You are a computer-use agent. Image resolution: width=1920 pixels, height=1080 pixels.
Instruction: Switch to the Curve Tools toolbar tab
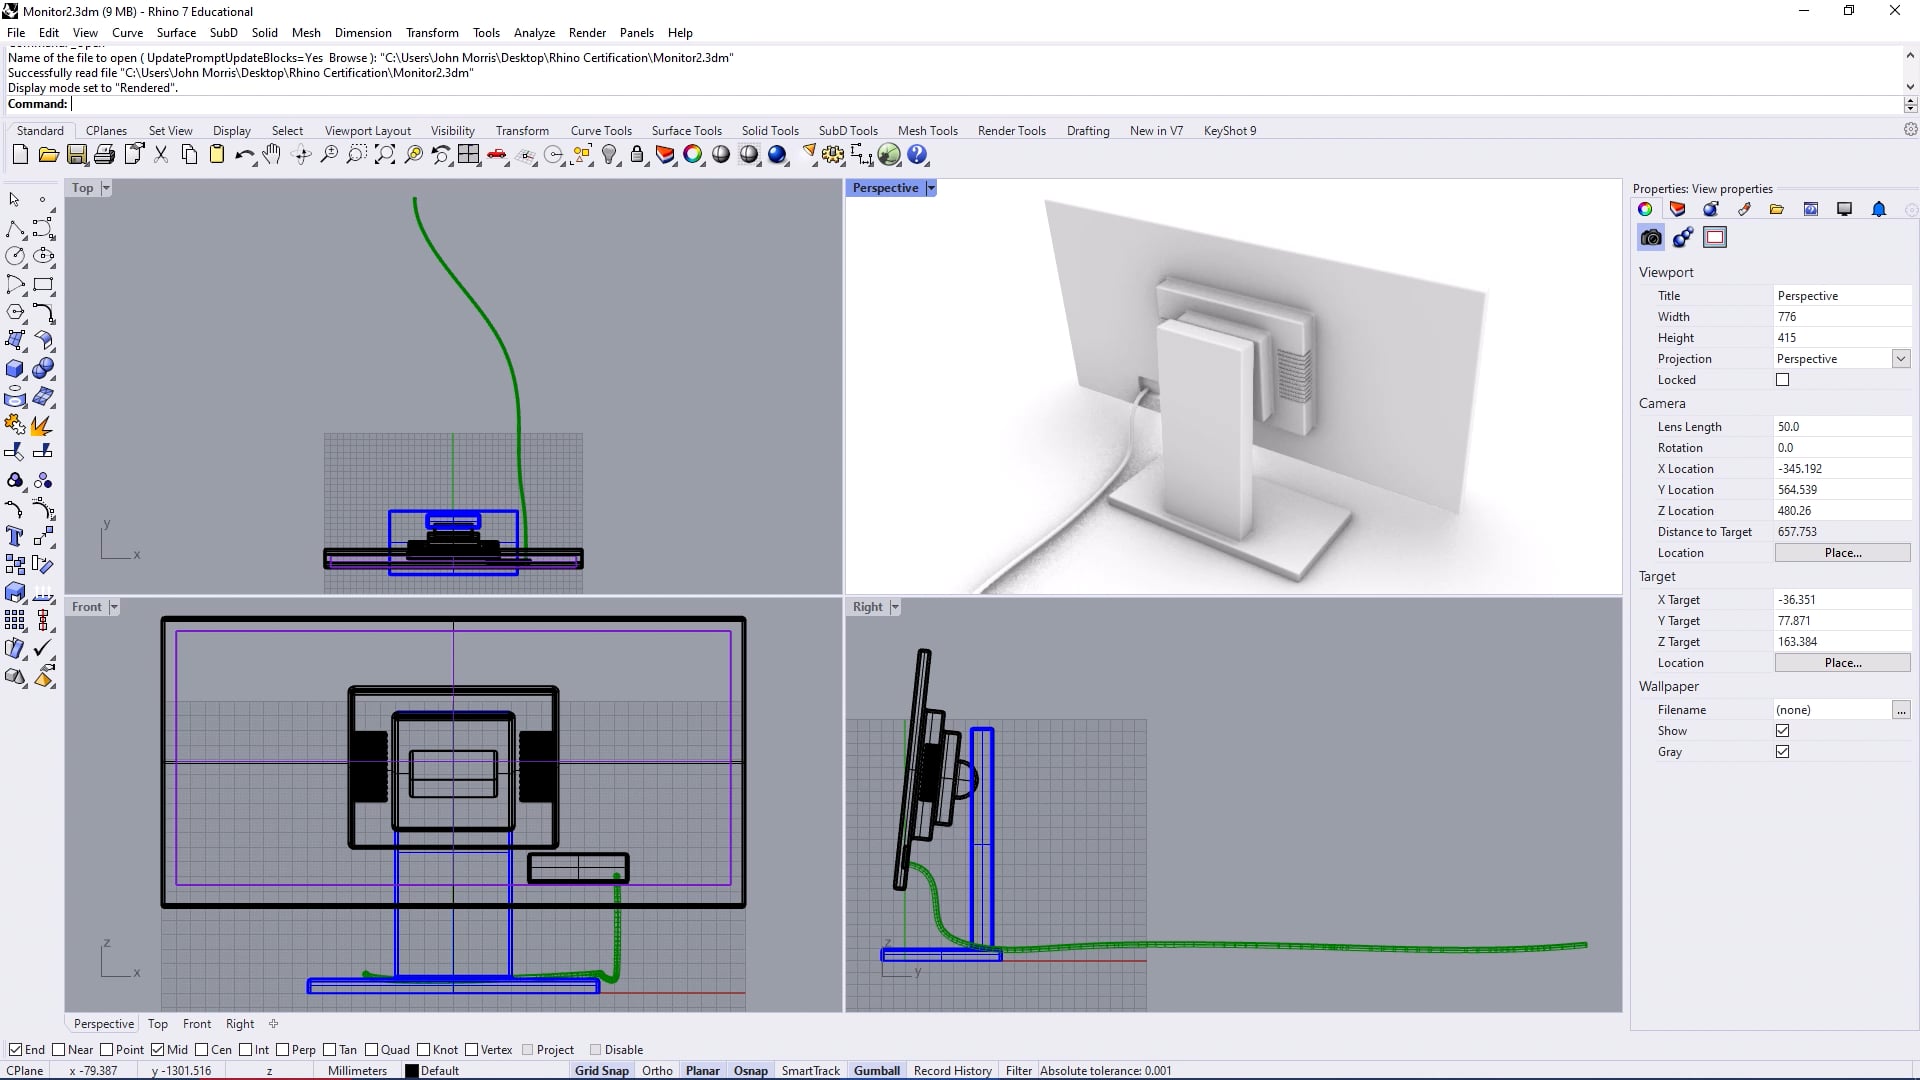pos(601,131)
